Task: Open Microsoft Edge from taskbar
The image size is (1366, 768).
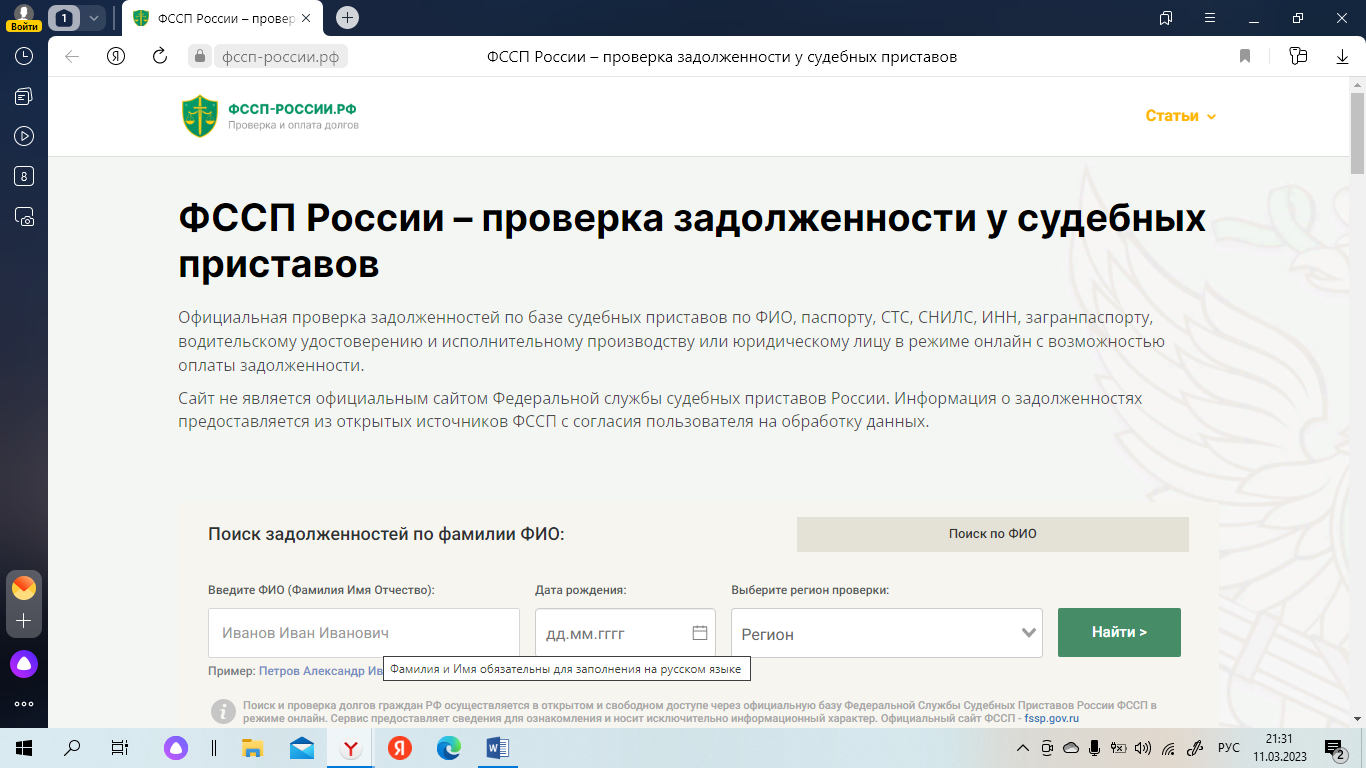Action: pos(449,747)
